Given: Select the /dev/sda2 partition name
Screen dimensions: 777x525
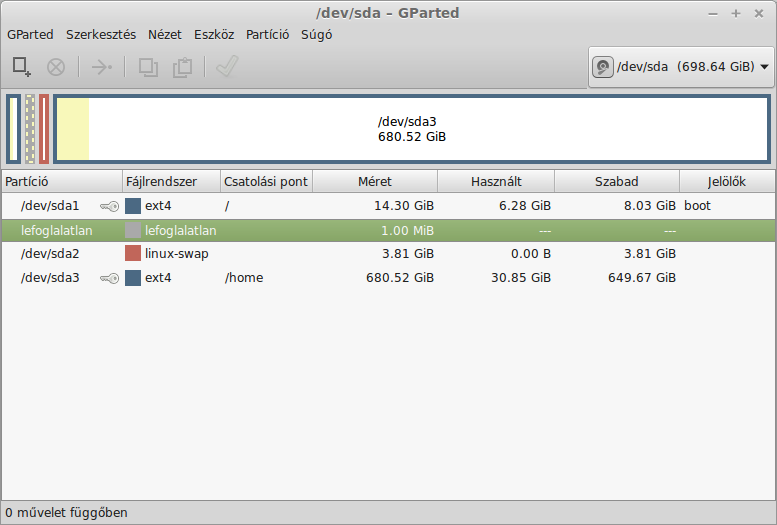Looking at the screenshot, I should [x=50, y=254].
